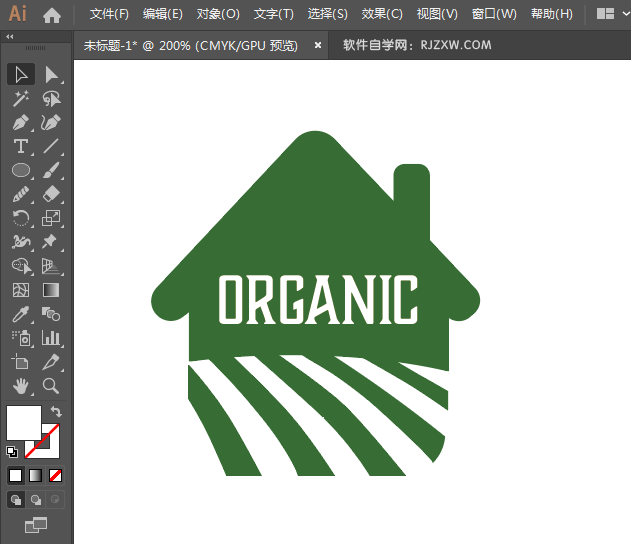Swap fill and stroke colors
The image size is (631, 544).
[57, 412]
